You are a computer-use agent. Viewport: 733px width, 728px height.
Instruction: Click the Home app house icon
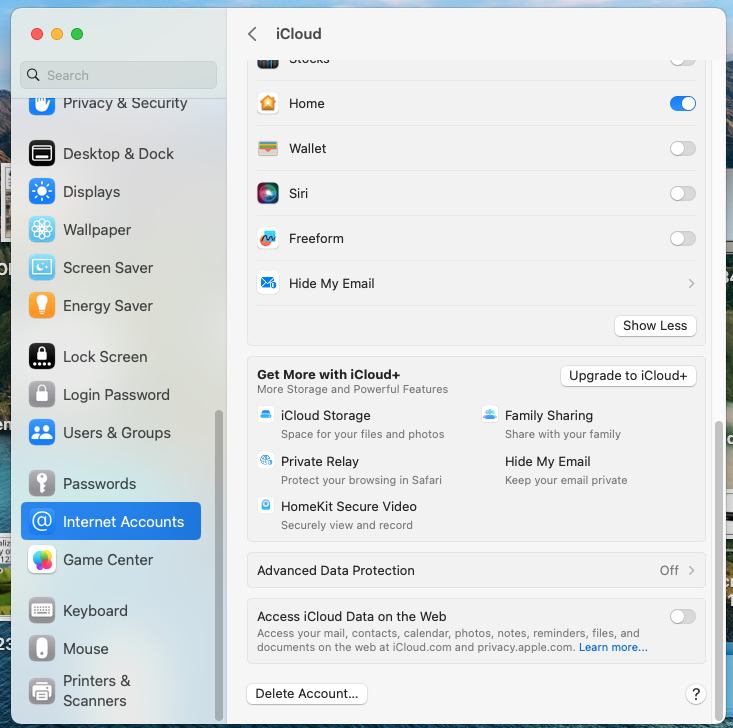(x=268, y=103)
